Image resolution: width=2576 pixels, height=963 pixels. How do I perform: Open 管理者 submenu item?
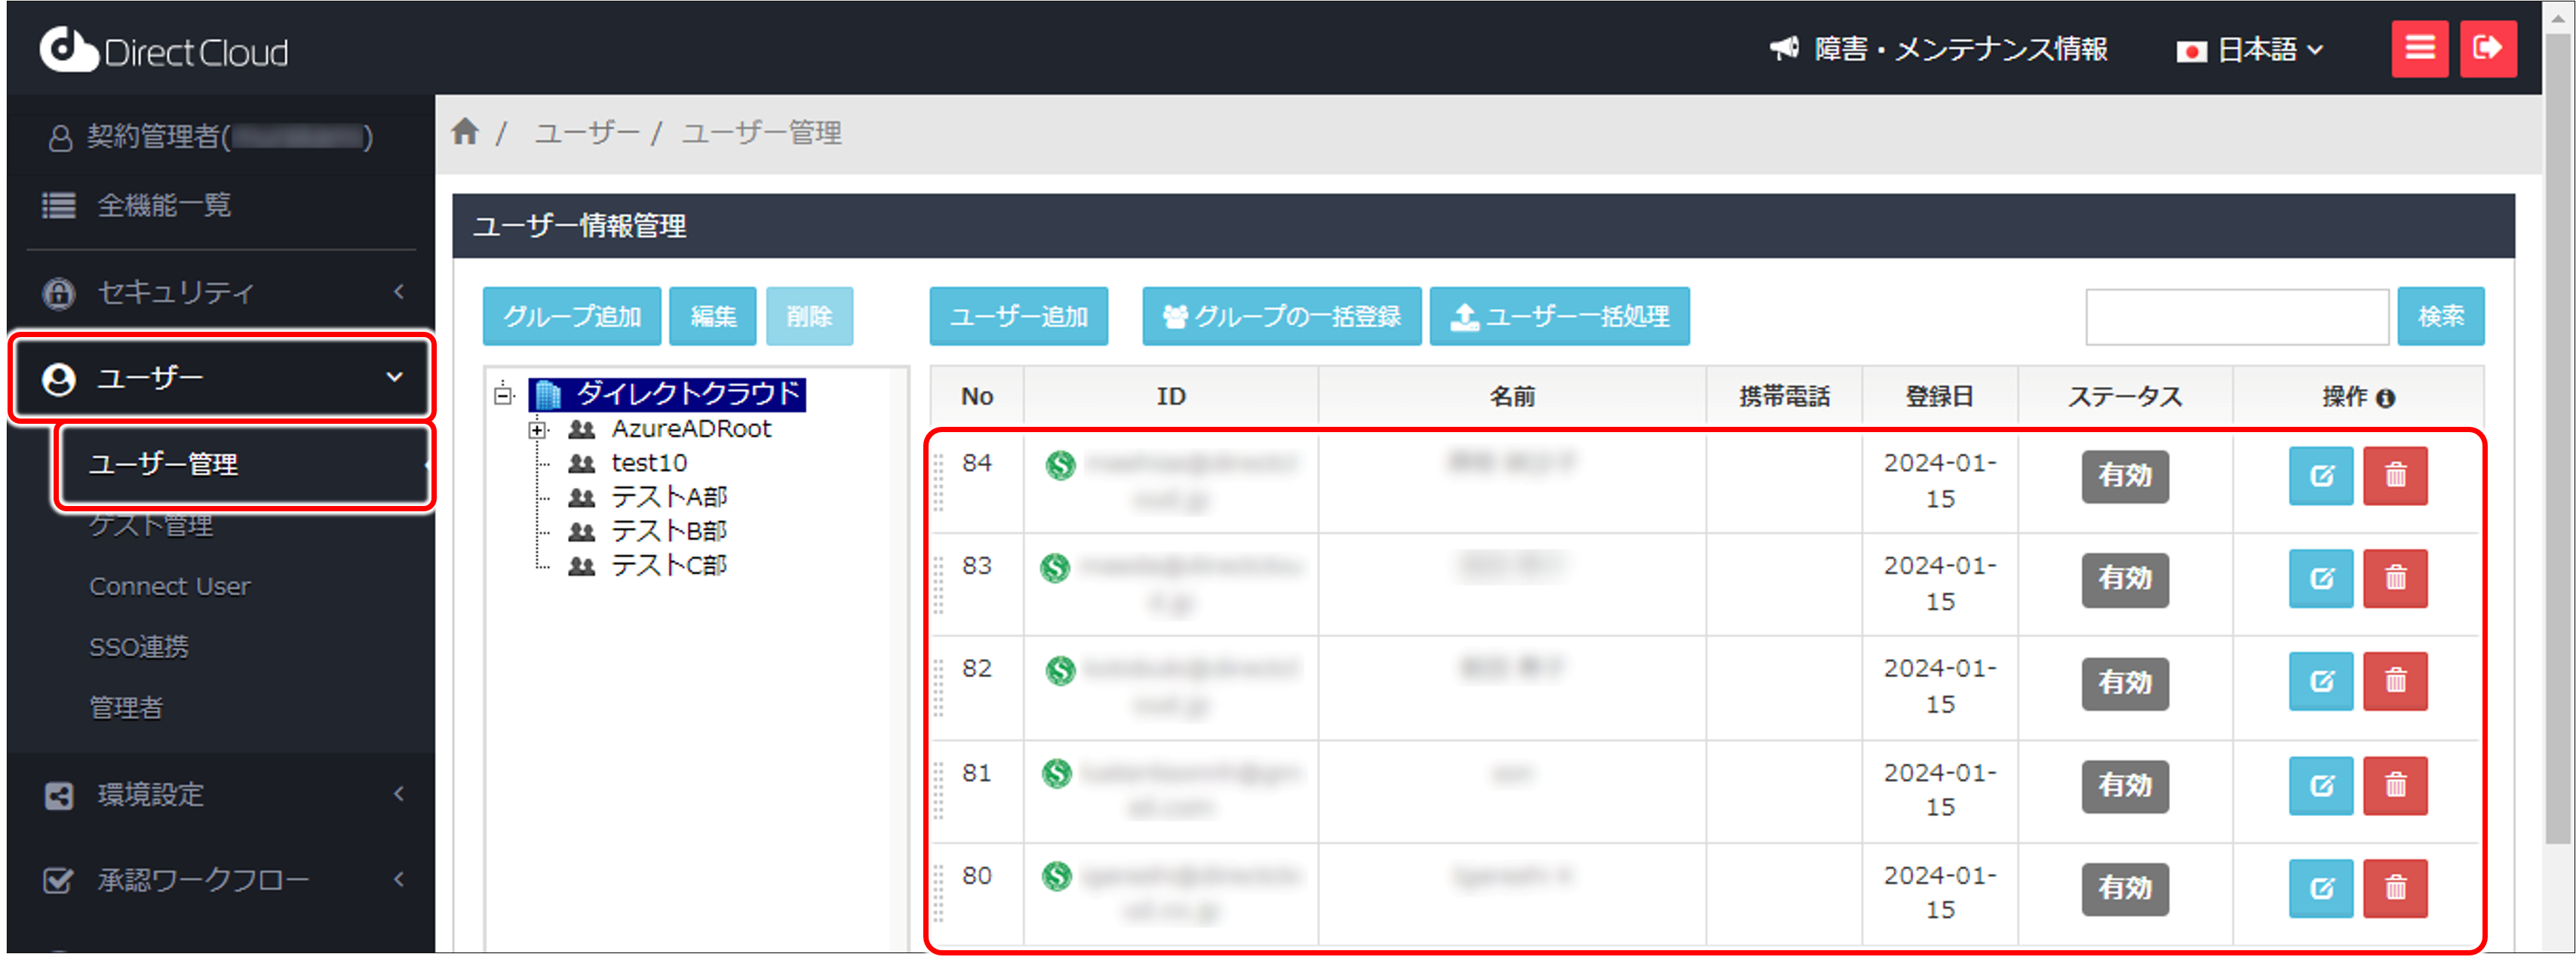pyautogui.click(x=126, y=708)
